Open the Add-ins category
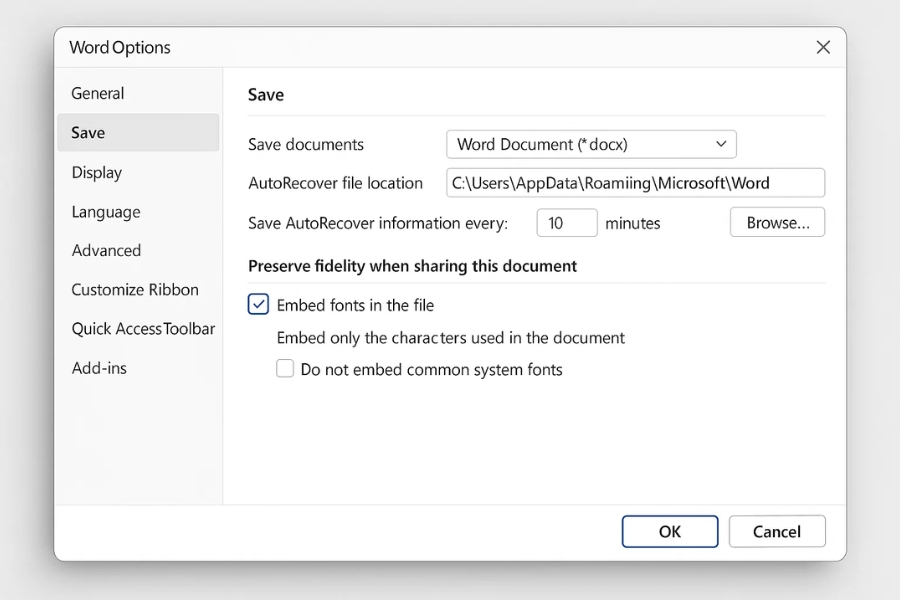900x600 pixels. [x=99, y=368]
